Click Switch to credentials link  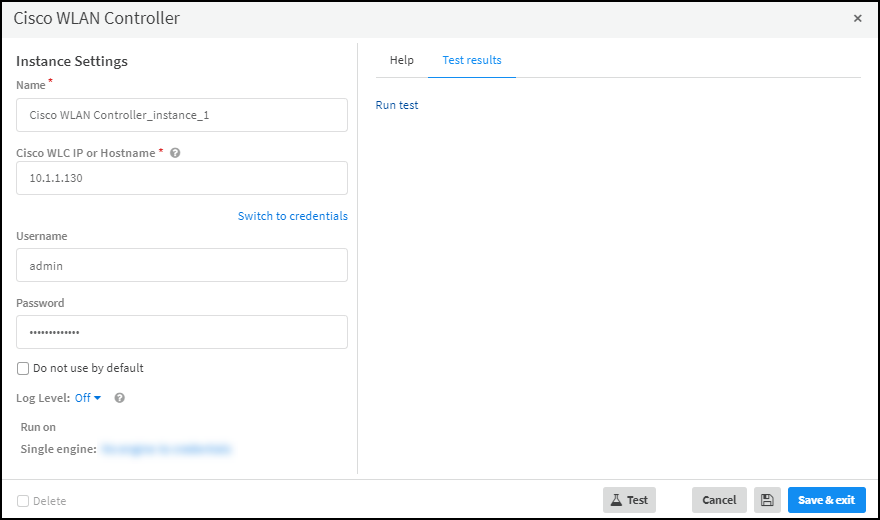coord(292,216)
